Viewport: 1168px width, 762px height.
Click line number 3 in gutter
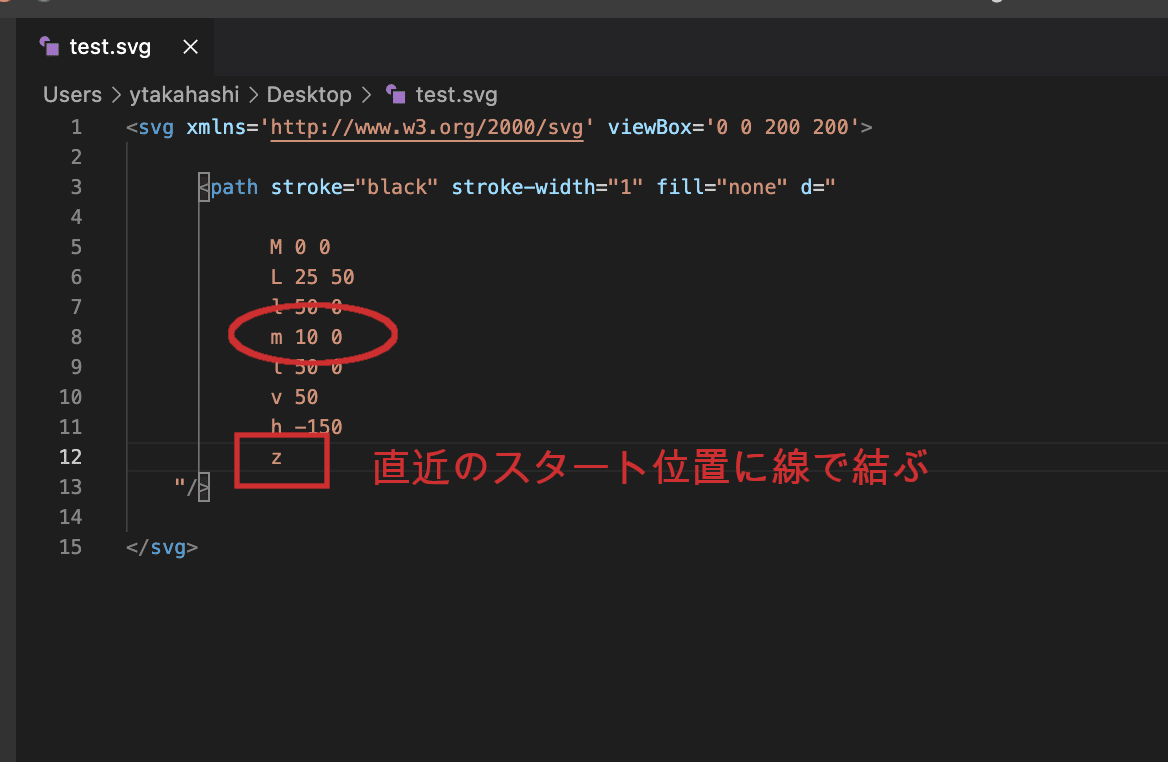(76, 187)
